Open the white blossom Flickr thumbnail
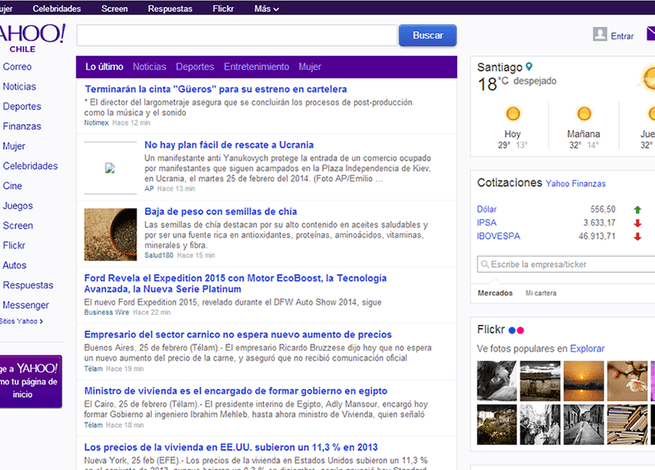 pos(627,381)
